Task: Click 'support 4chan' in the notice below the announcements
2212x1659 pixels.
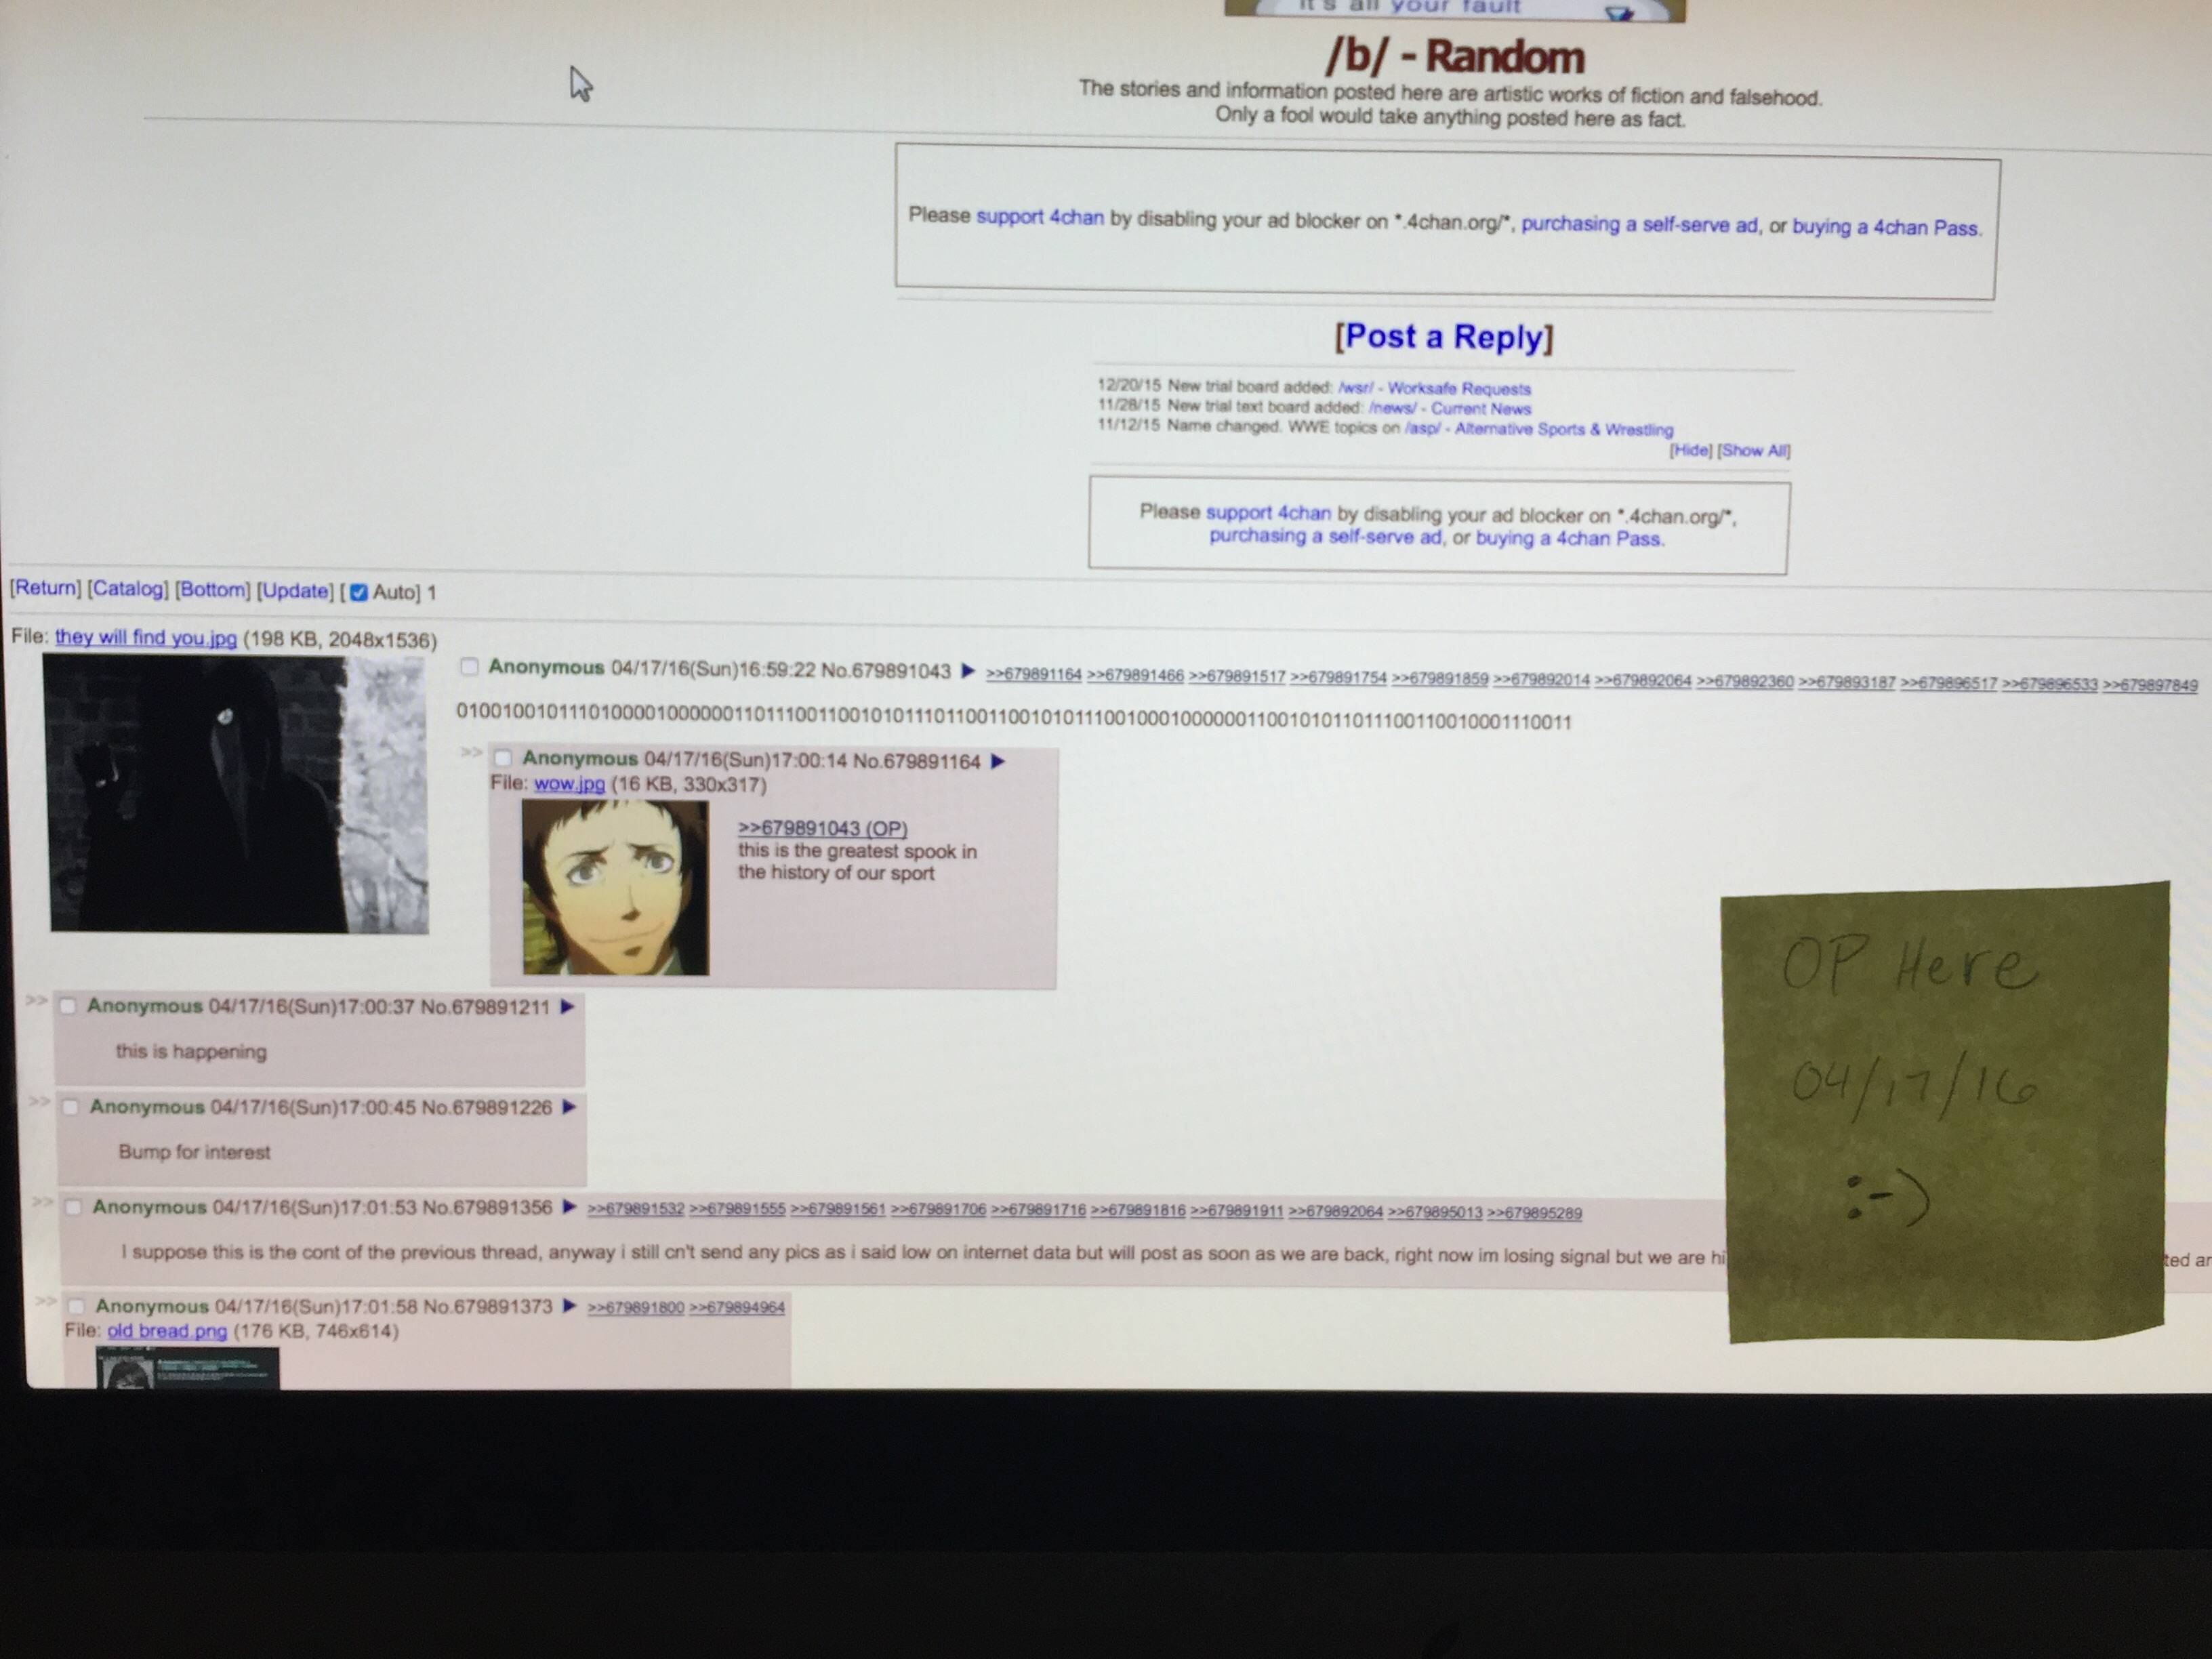Action: tap(1268, 513)
